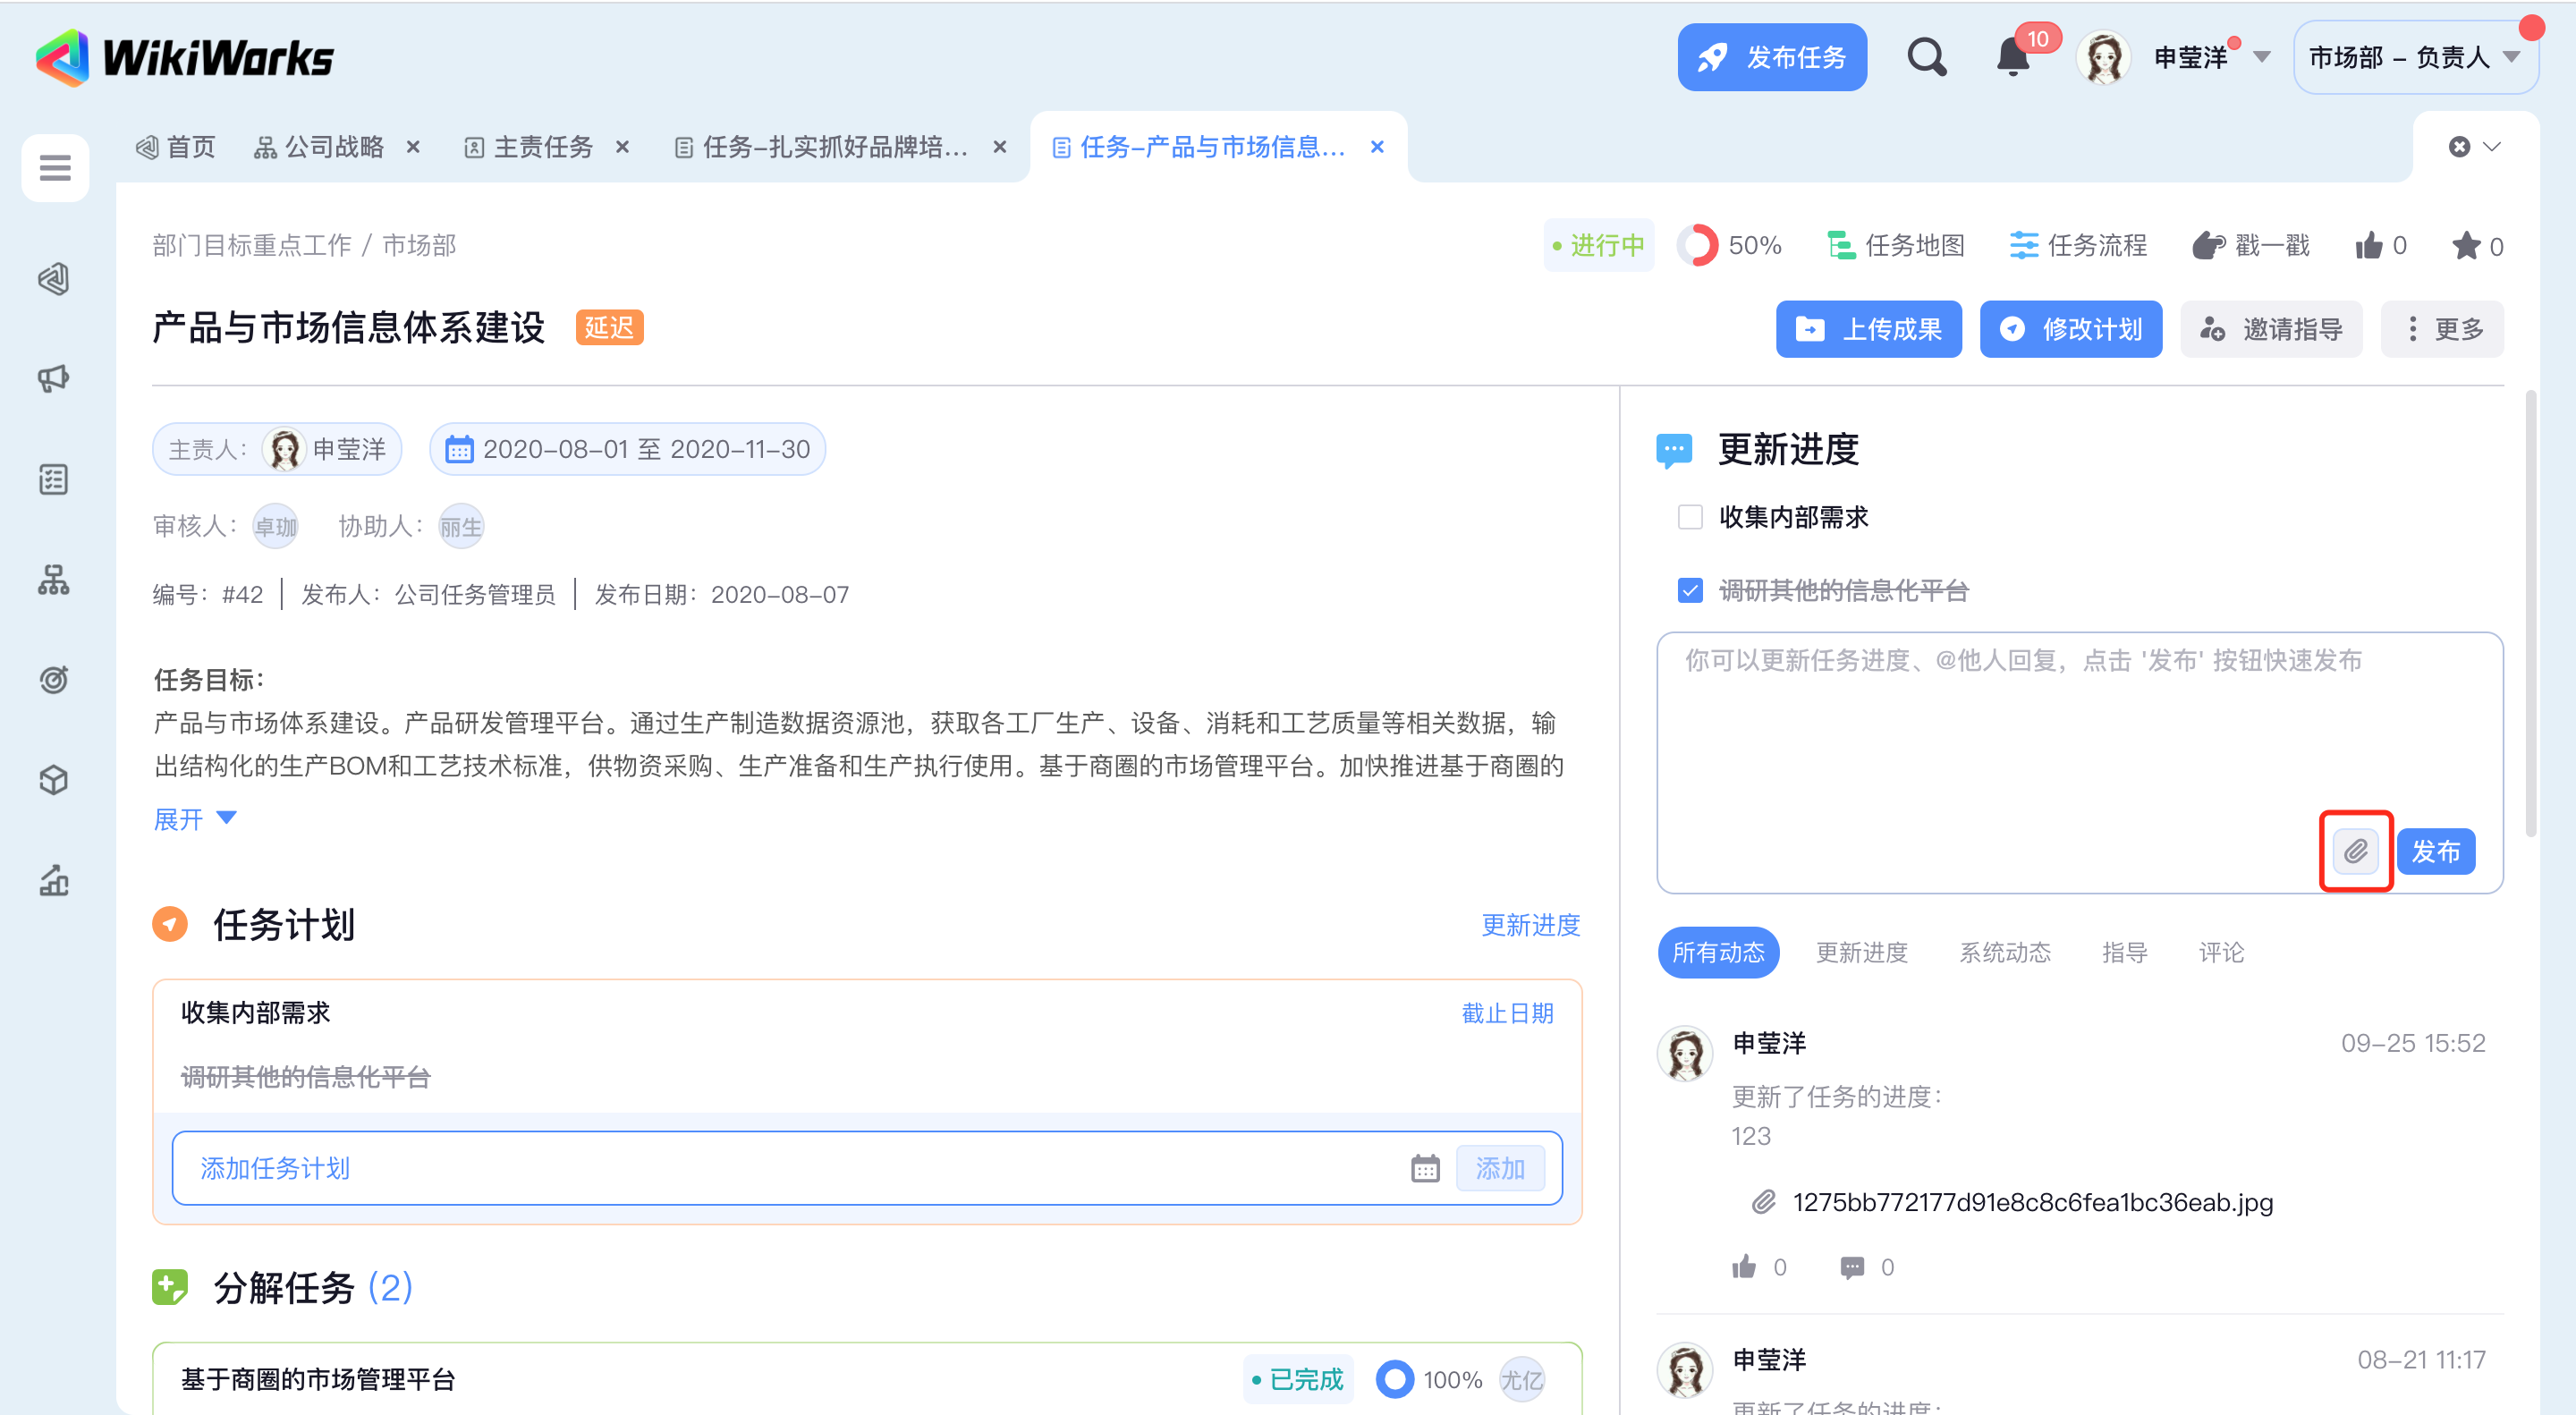The image size is (2576, 1415).
Task: Open the organization chart icon in the sidebar
Action: pos(54,579)
